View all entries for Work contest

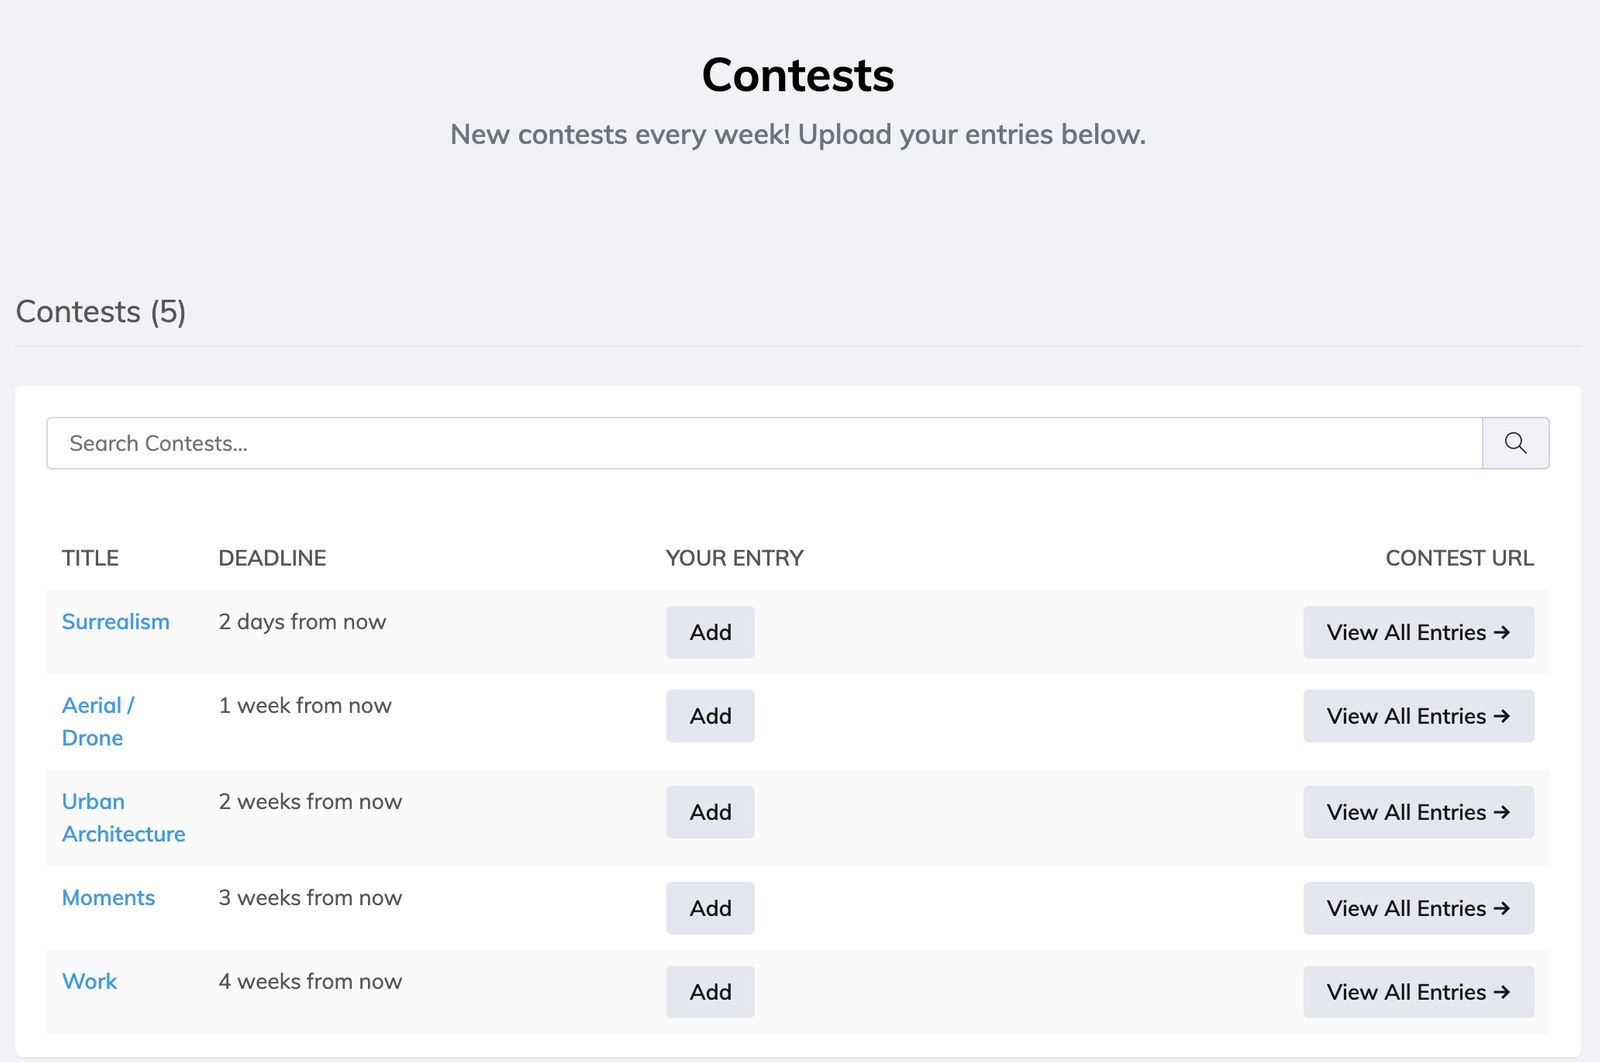[x=1418, y=992]
